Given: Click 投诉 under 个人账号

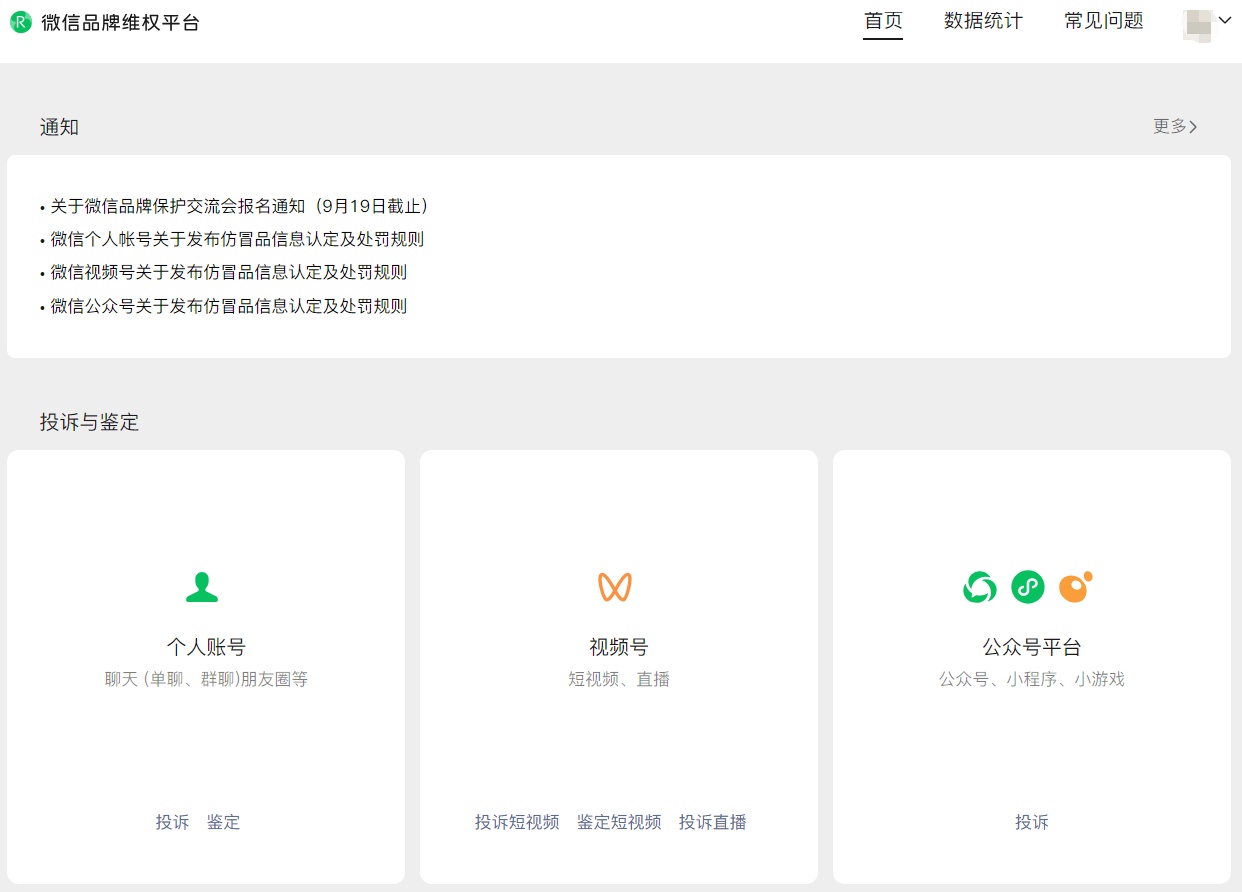Looking at the screenshot, I should point(172,822).
